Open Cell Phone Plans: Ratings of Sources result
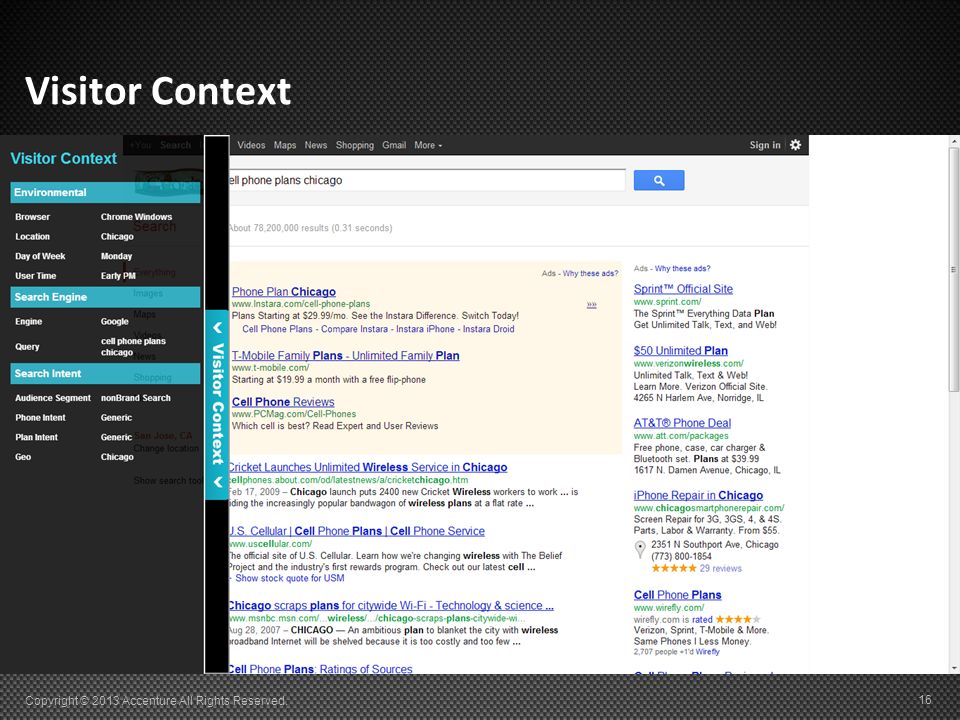The height and width of the screenshot is (720, 960). pos(320,669)
